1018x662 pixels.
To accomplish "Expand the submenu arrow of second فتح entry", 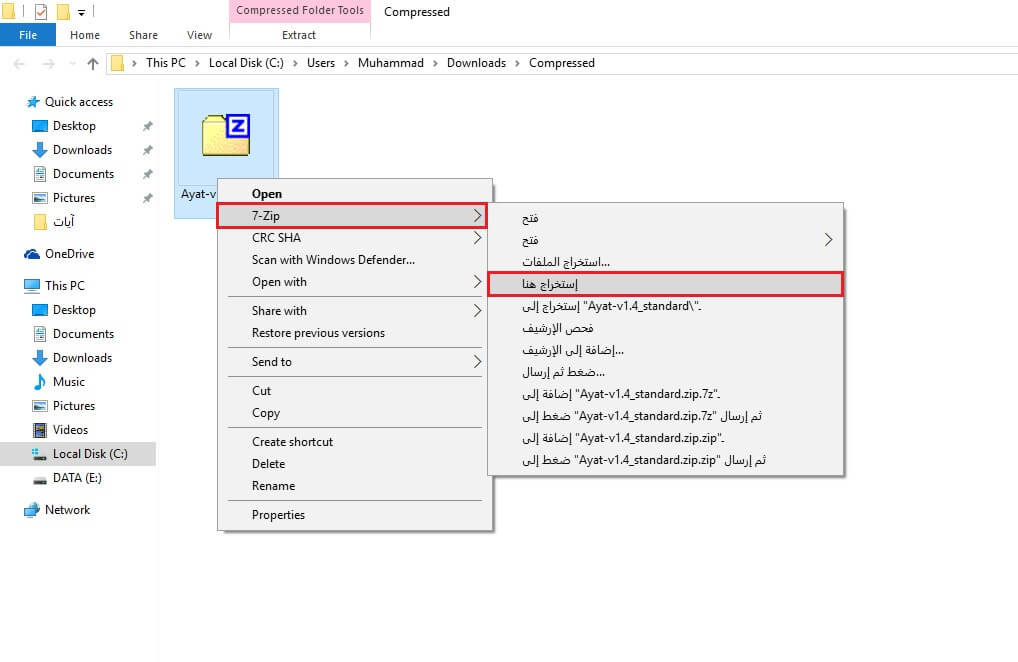I will click(828, 240).
